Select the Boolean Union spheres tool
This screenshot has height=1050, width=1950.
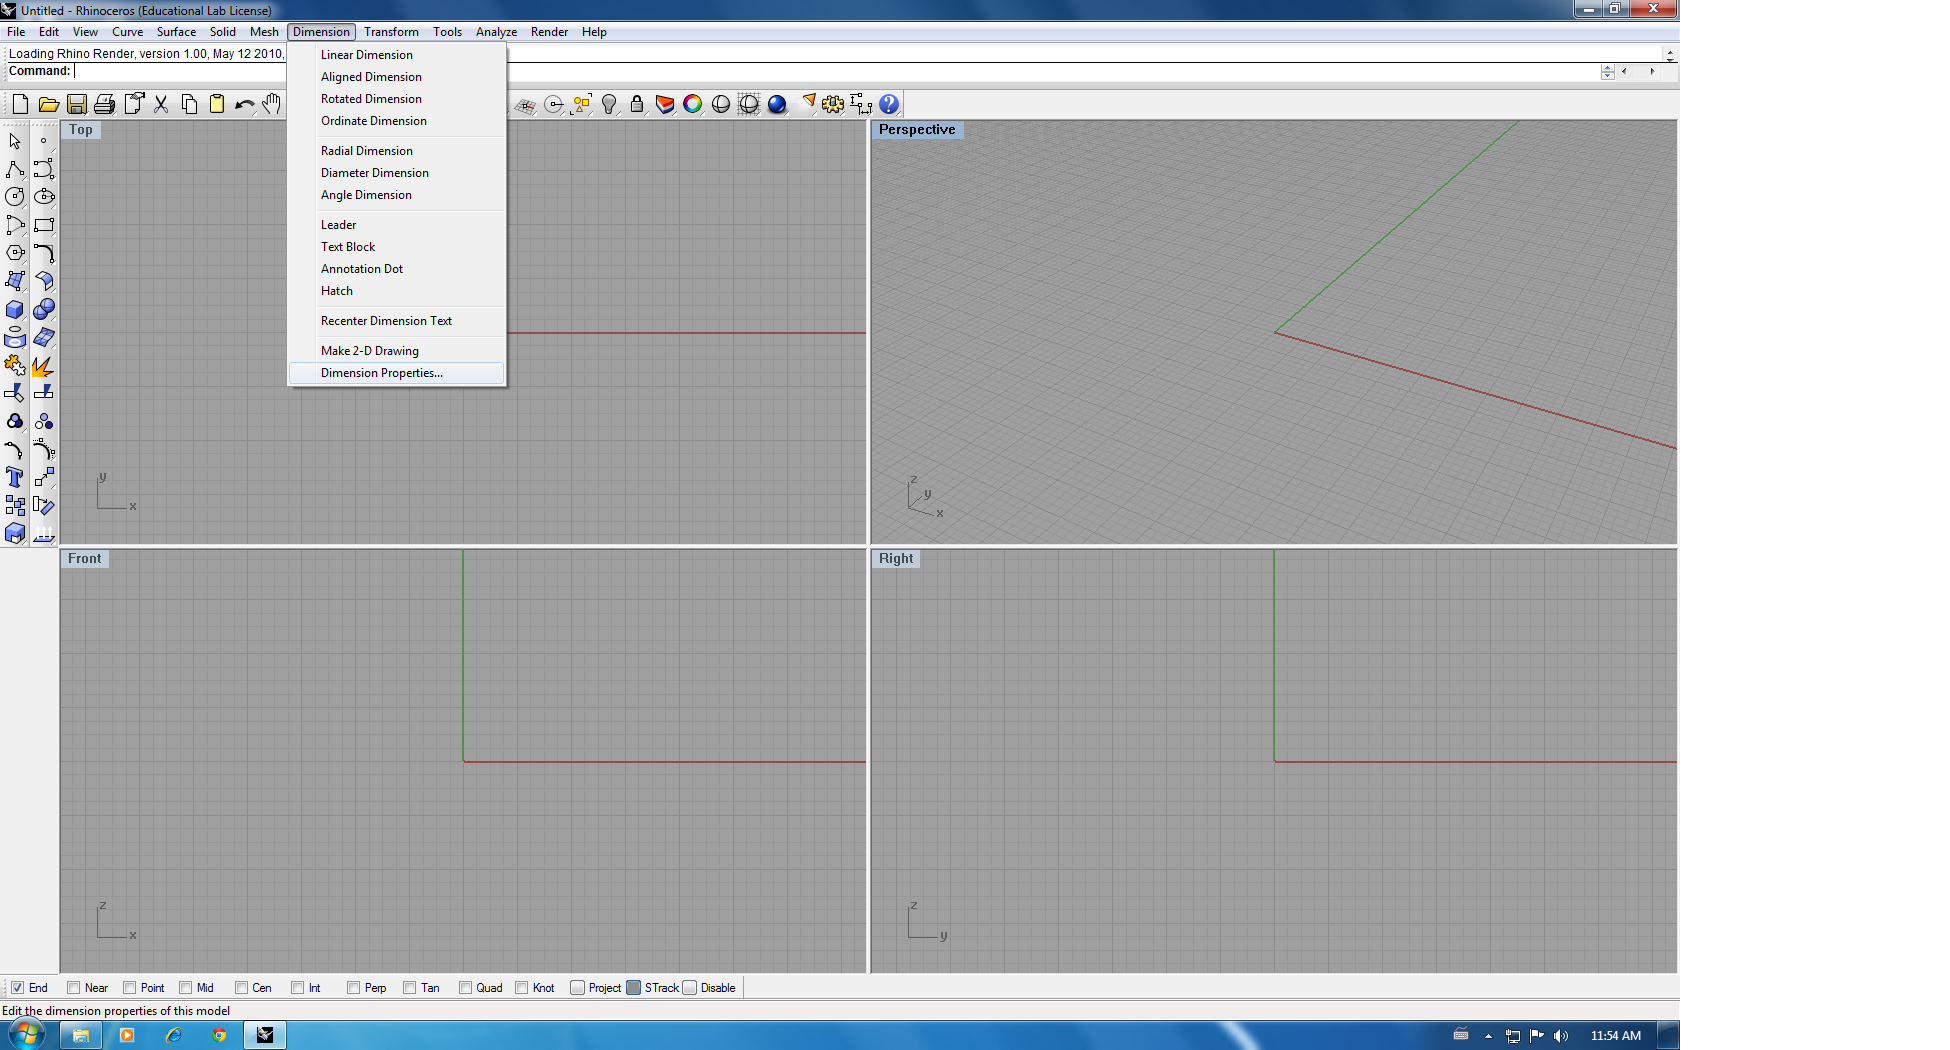click(44, 309)
